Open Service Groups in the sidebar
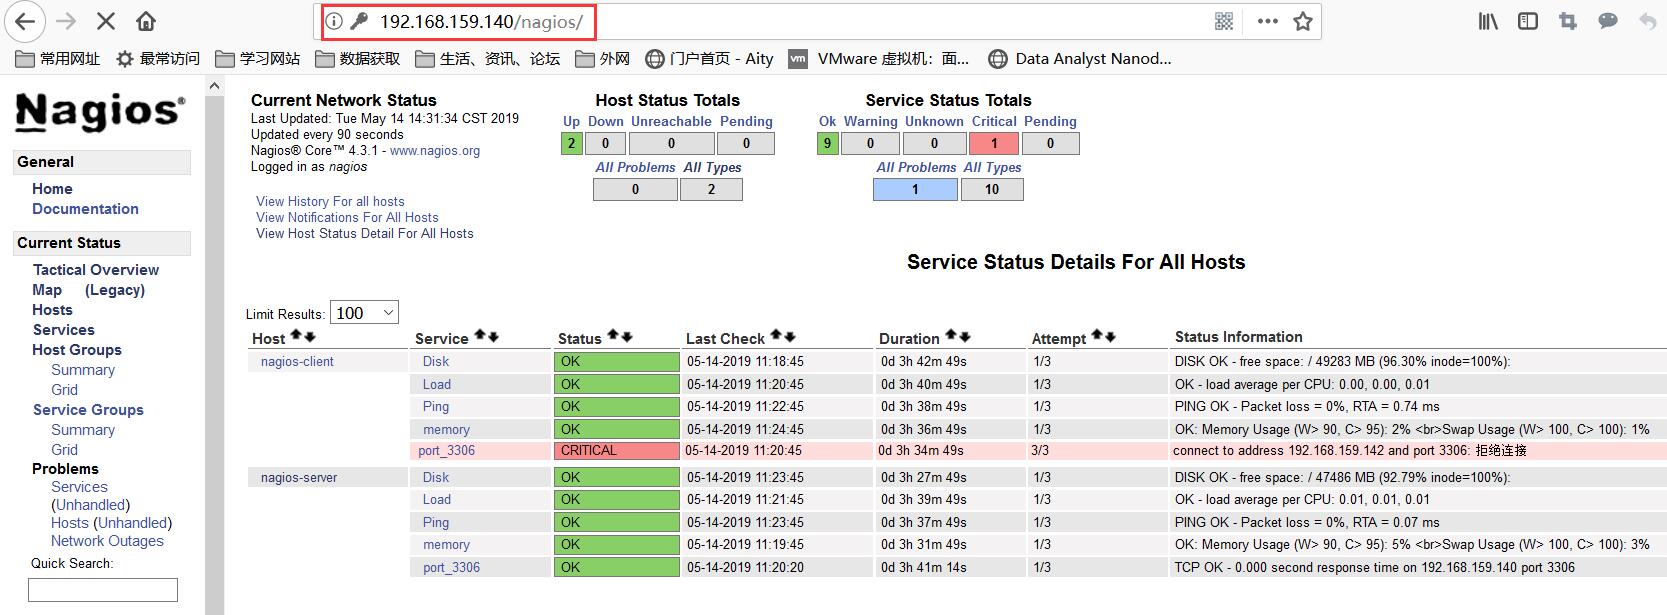 click(88, 410)
